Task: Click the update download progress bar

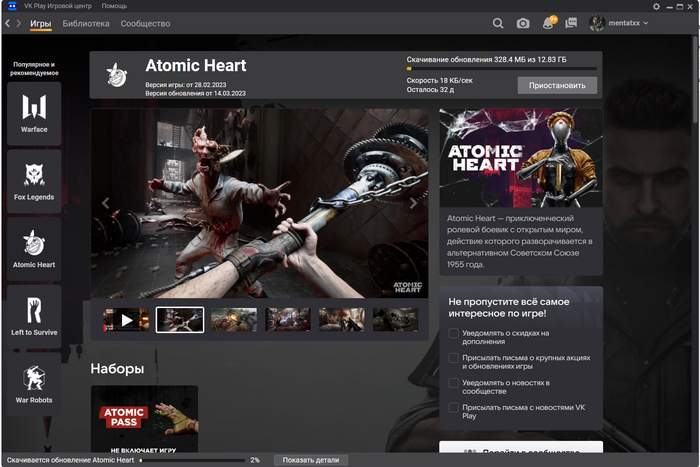Action: pyautogui.click(x=501, y=69)
